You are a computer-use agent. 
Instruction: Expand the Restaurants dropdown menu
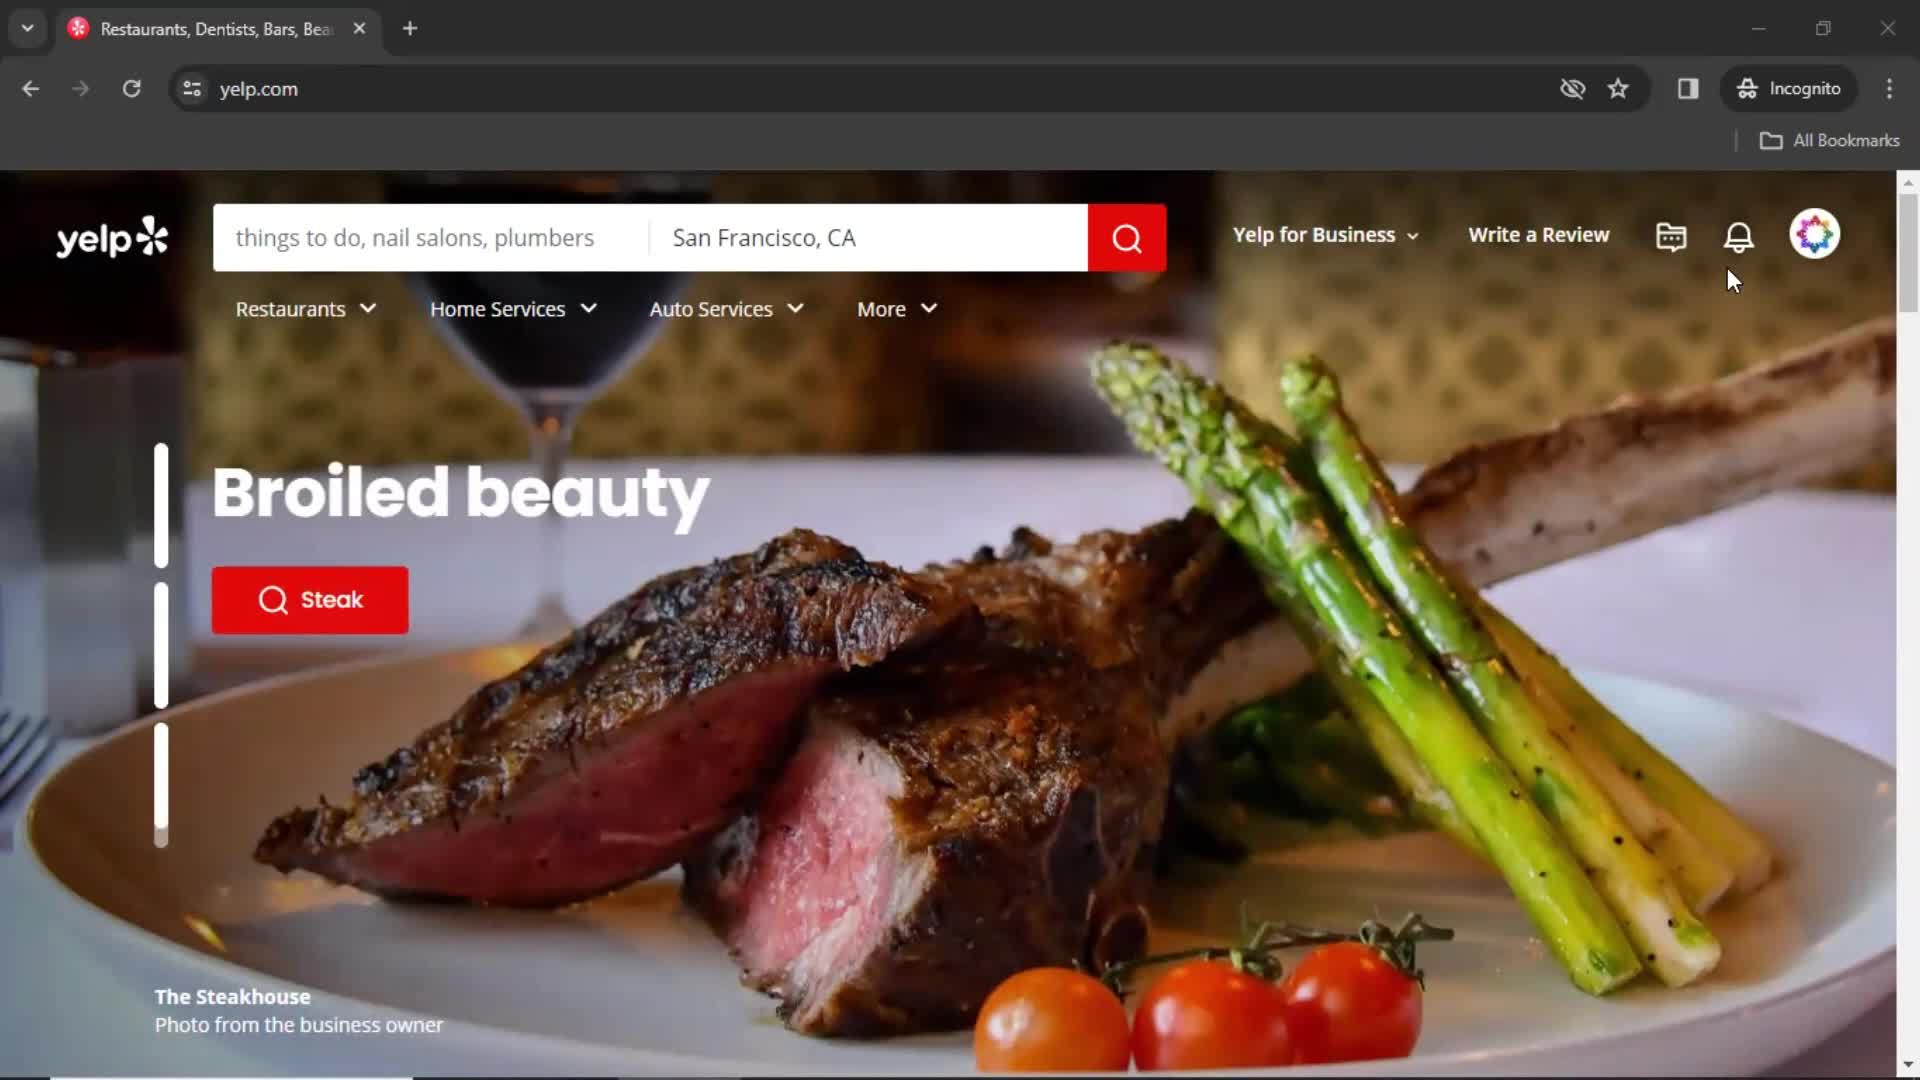pos(303,309)
